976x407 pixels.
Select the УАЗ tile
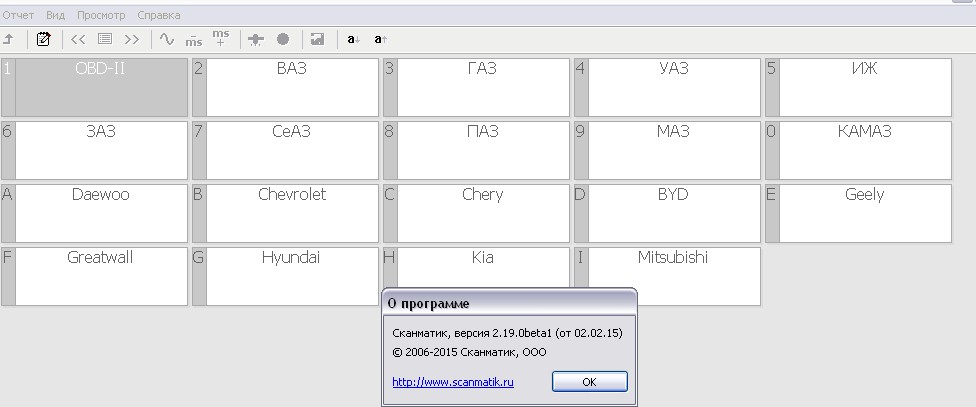tap(668, 87)
